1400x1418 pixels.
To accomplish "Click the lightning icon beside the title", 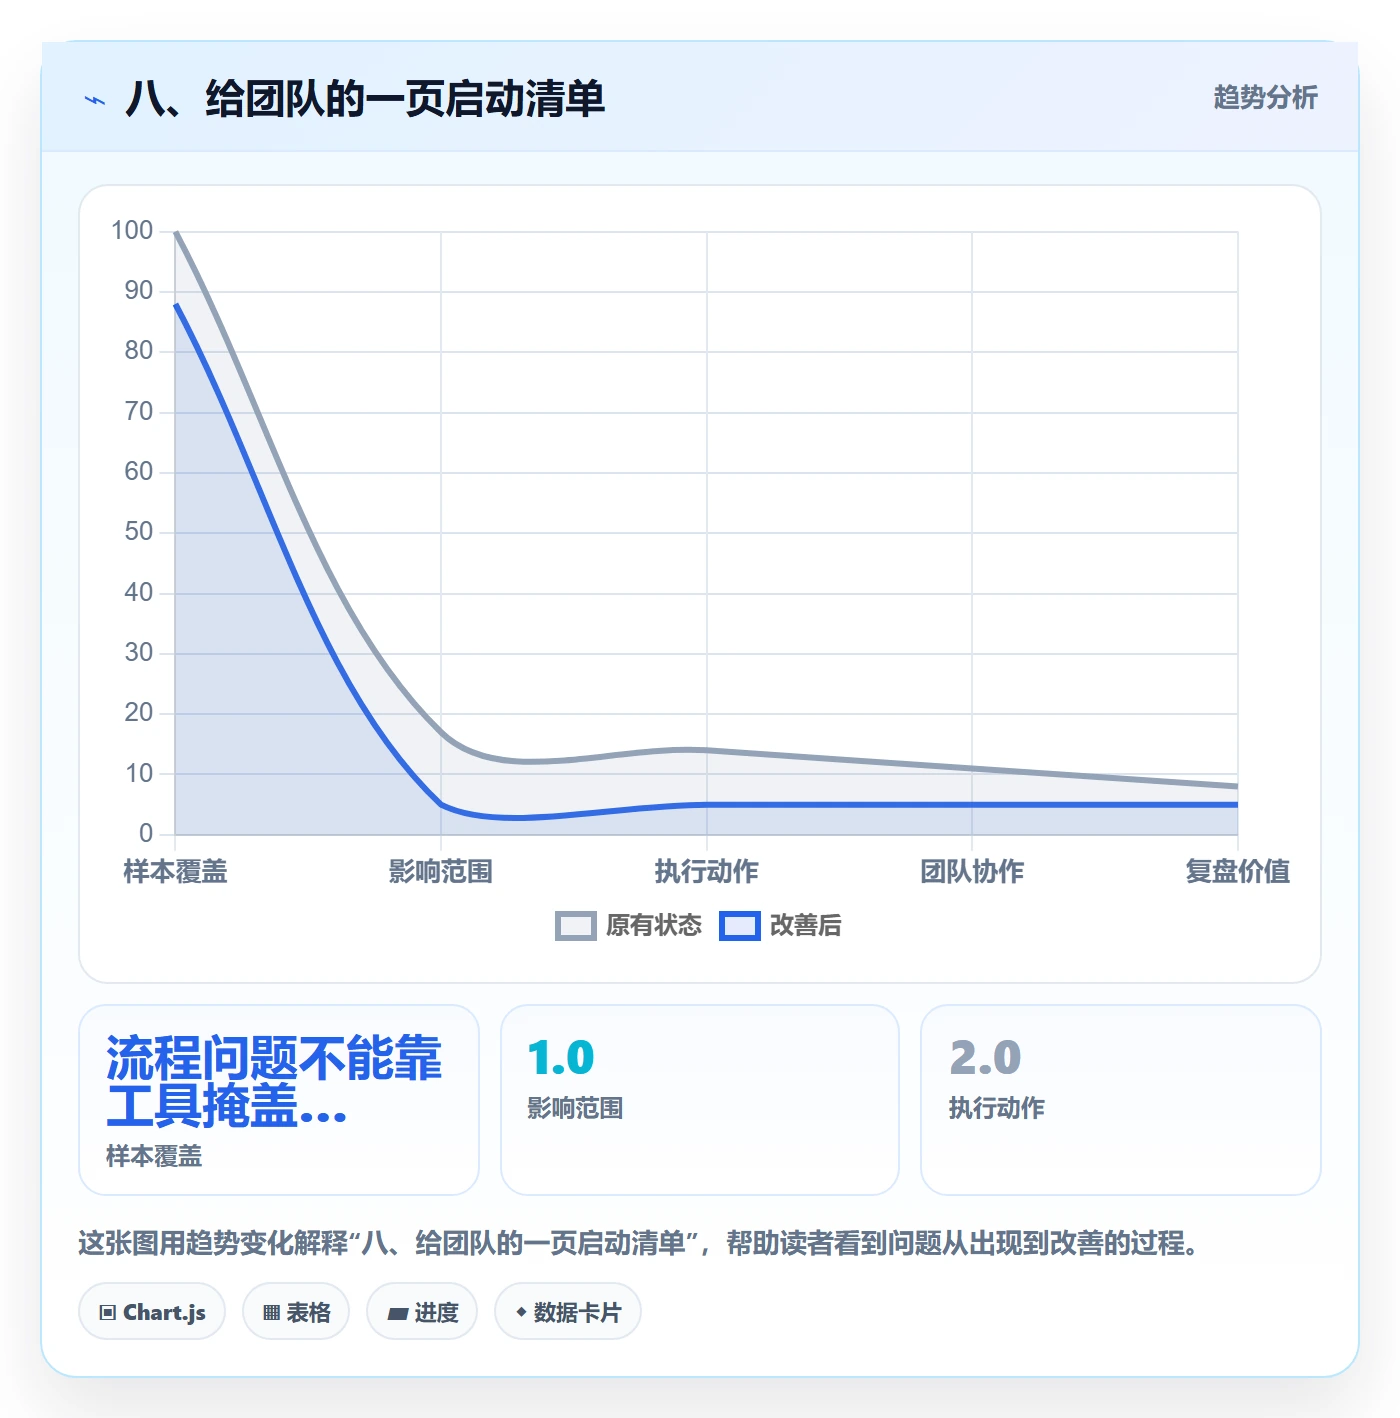I will 94,100.
